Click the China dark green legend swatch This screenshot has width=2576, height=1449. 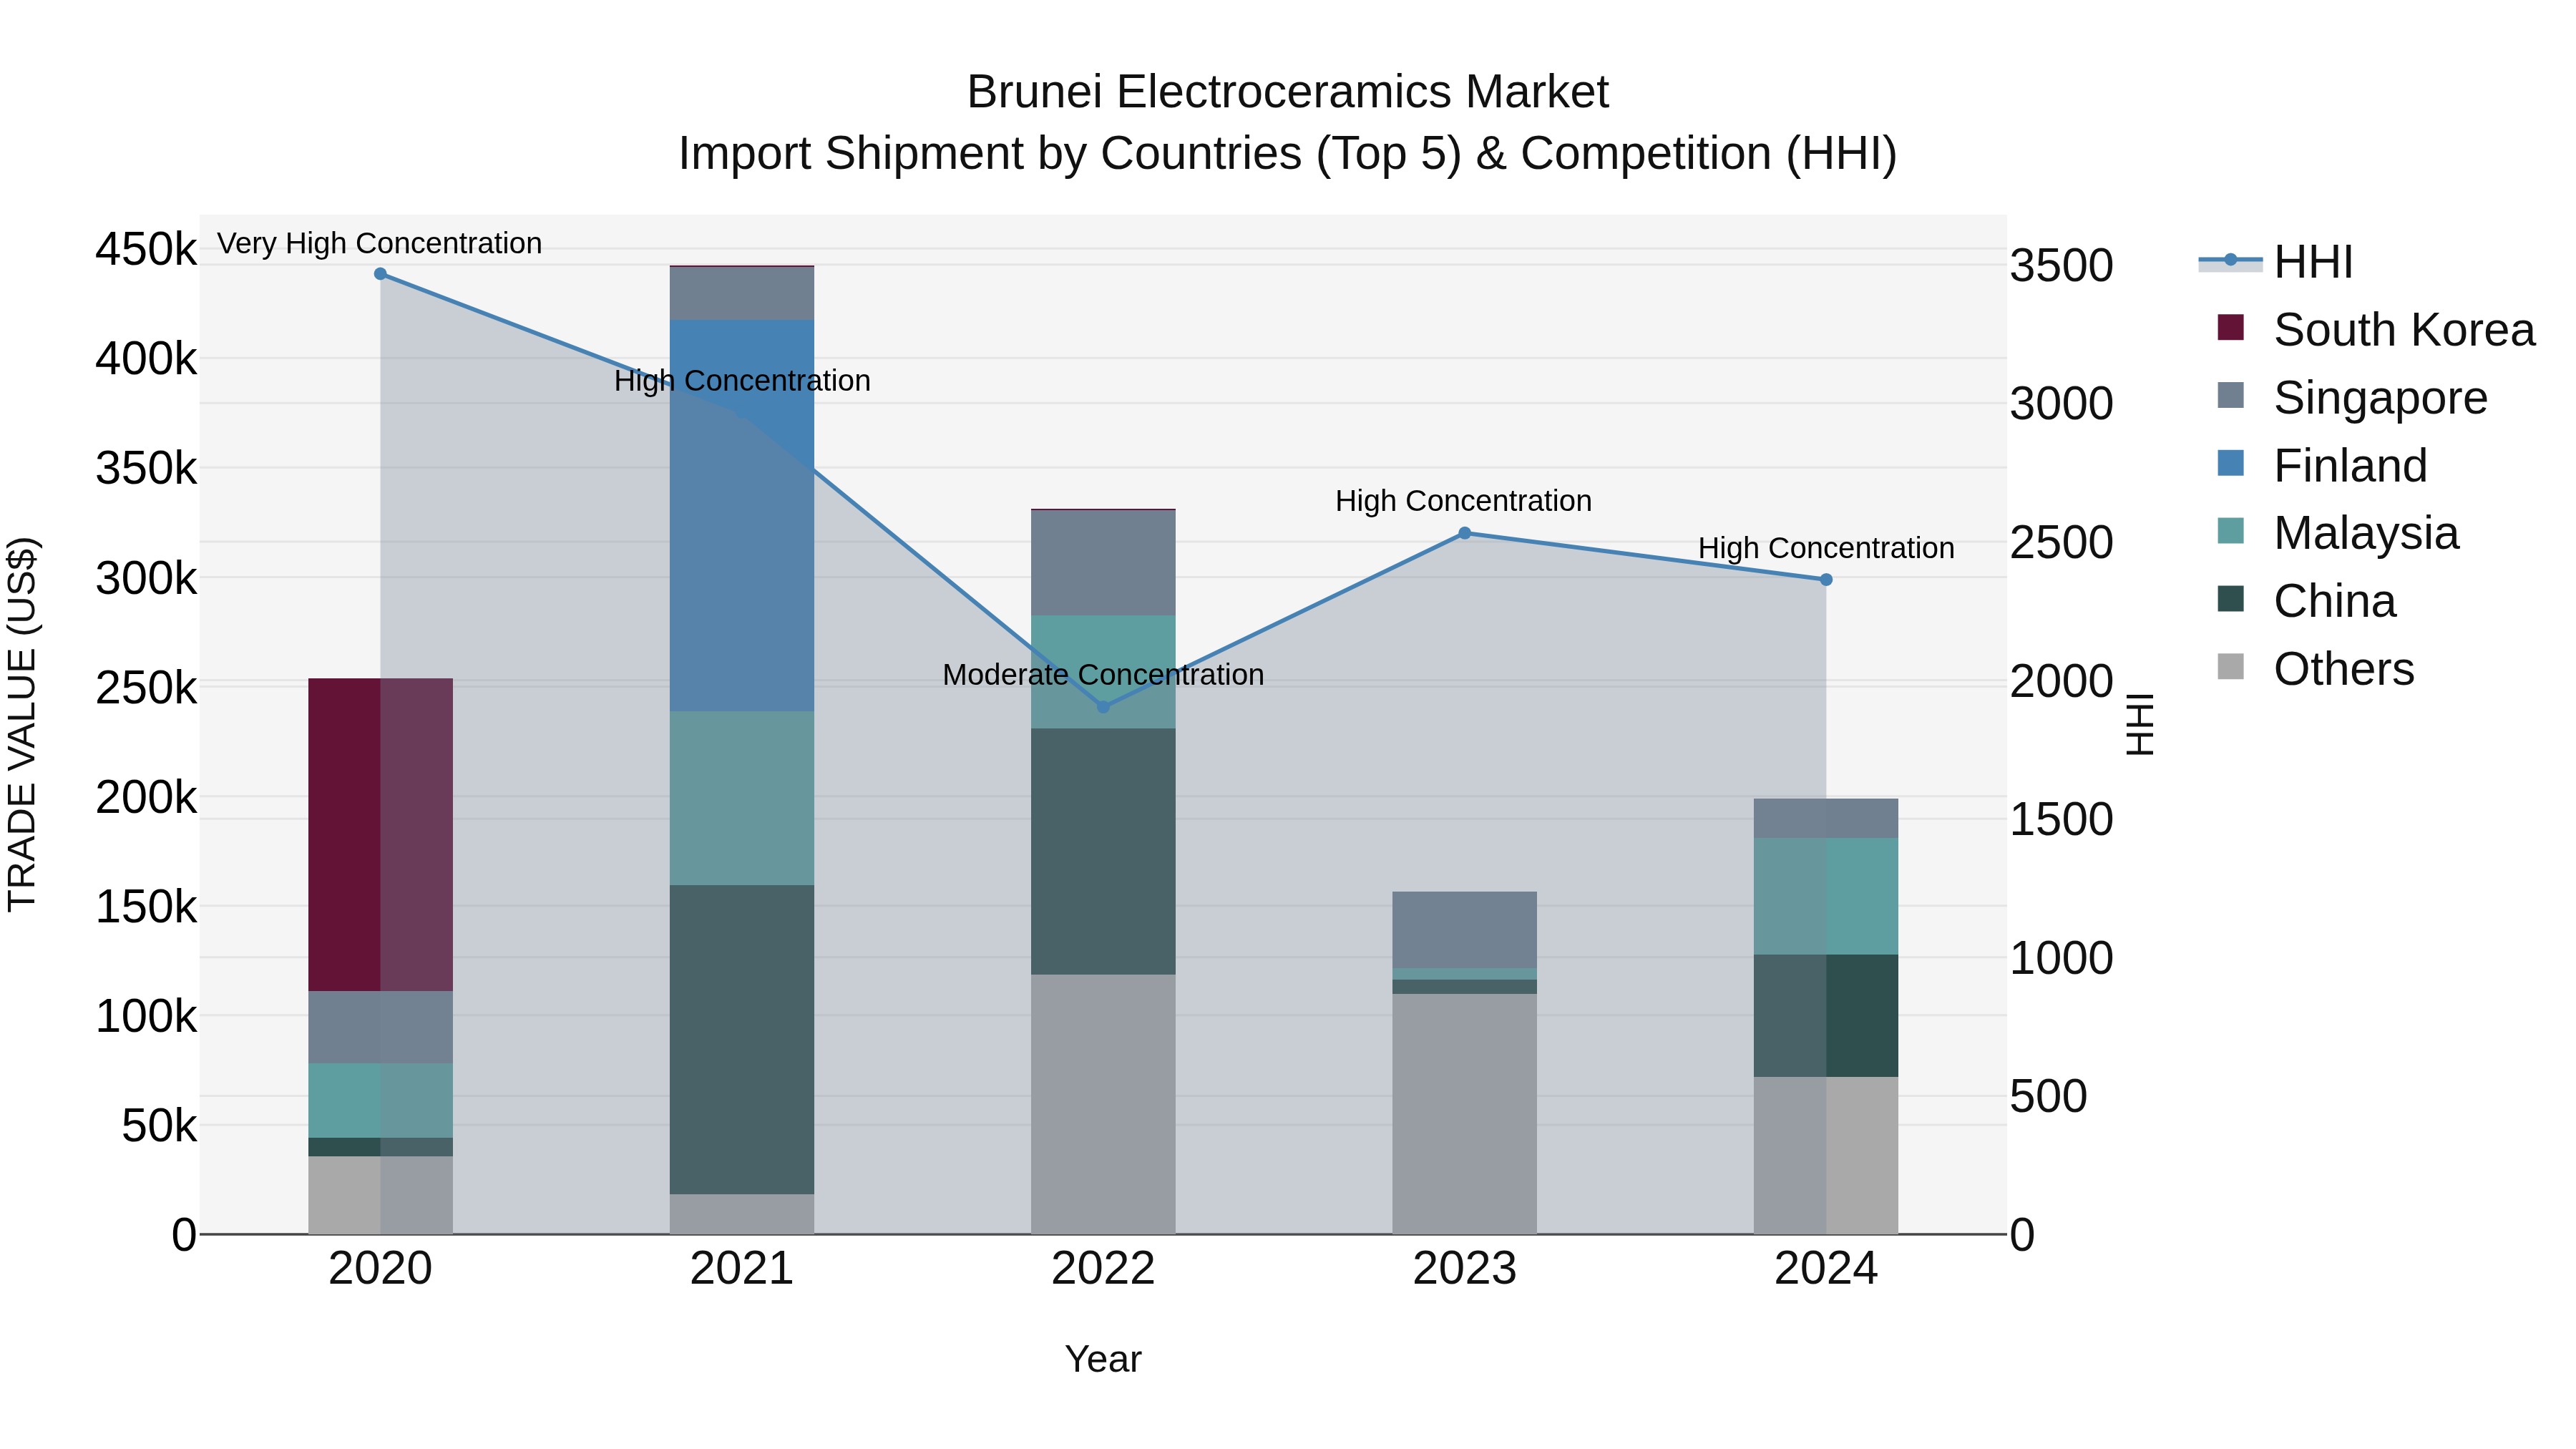[2230, 598]
